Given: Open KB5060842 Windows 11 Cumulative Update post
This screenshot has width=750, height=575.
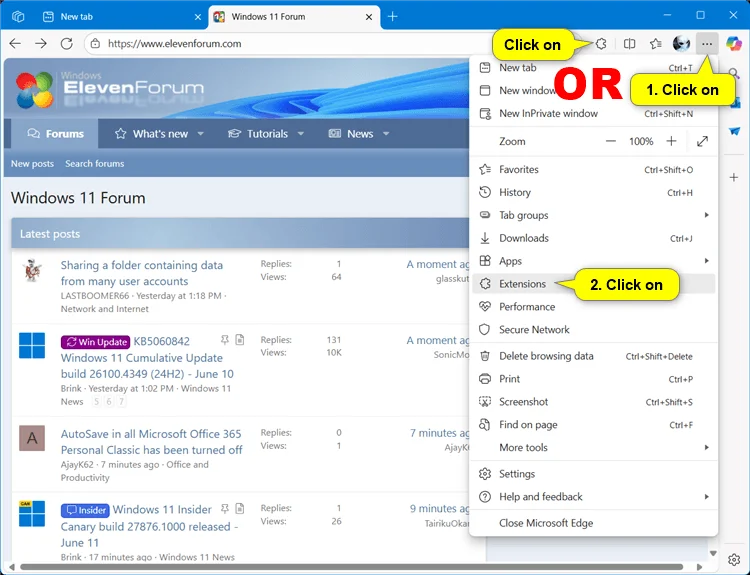Looking at the screenshot, I should point(147,358).
